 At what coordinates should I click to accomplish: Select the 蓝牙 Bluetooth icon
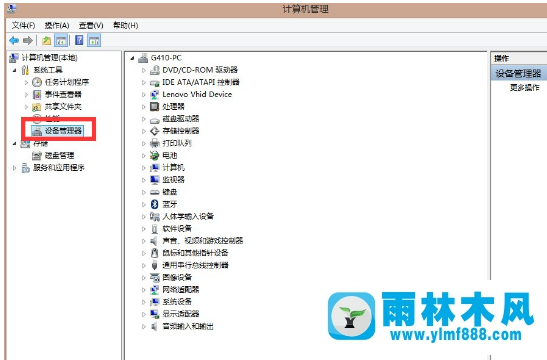[x=155, y=204]
